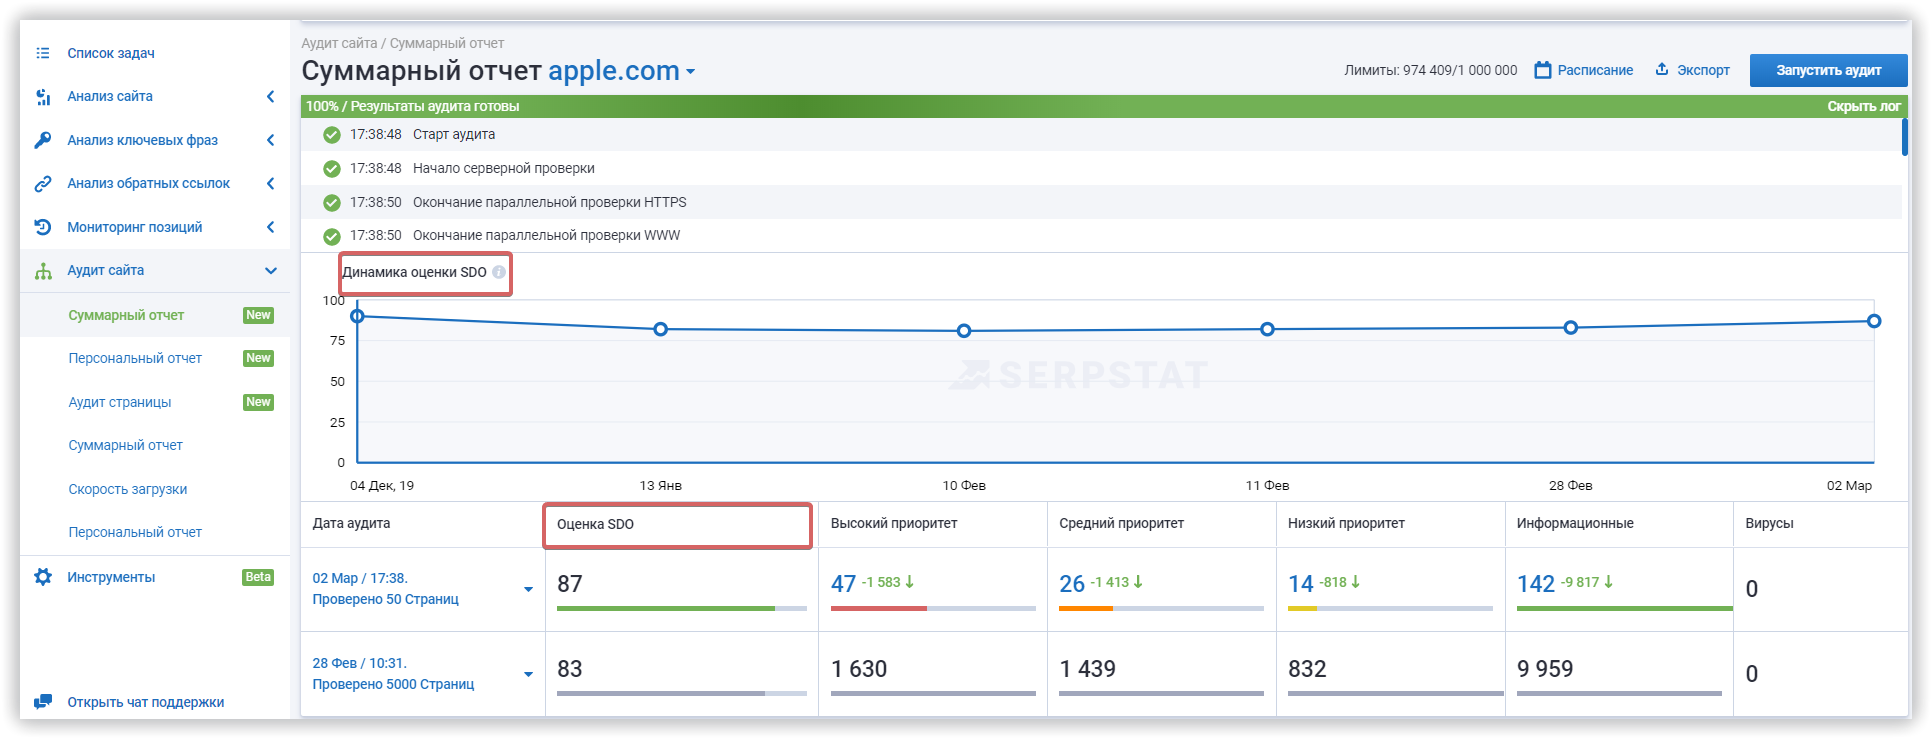Click the 10 Фев chart point

click(x=964, y=331)
